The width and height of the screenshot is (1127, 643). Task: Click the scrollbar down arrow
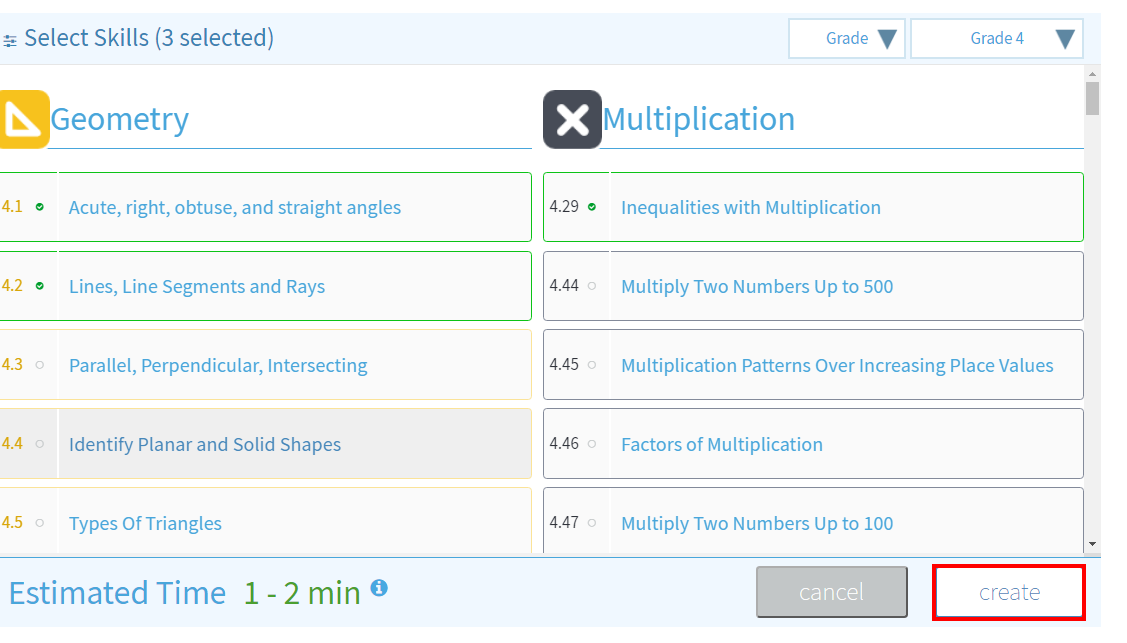point(1092,544)
